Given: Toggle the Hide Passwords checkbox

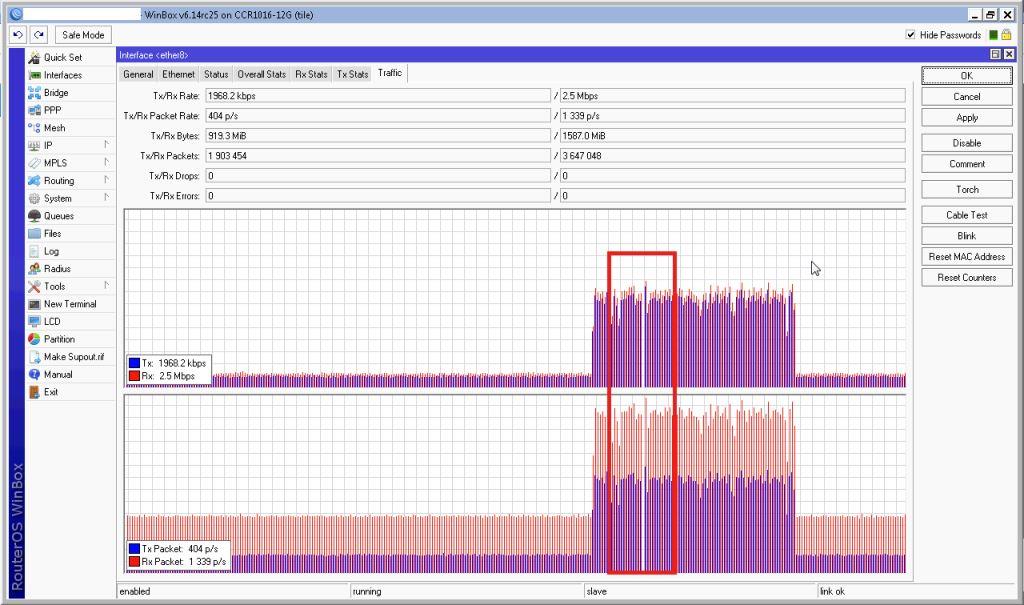Looking at the screenshot, I should [x=910, y=35].
